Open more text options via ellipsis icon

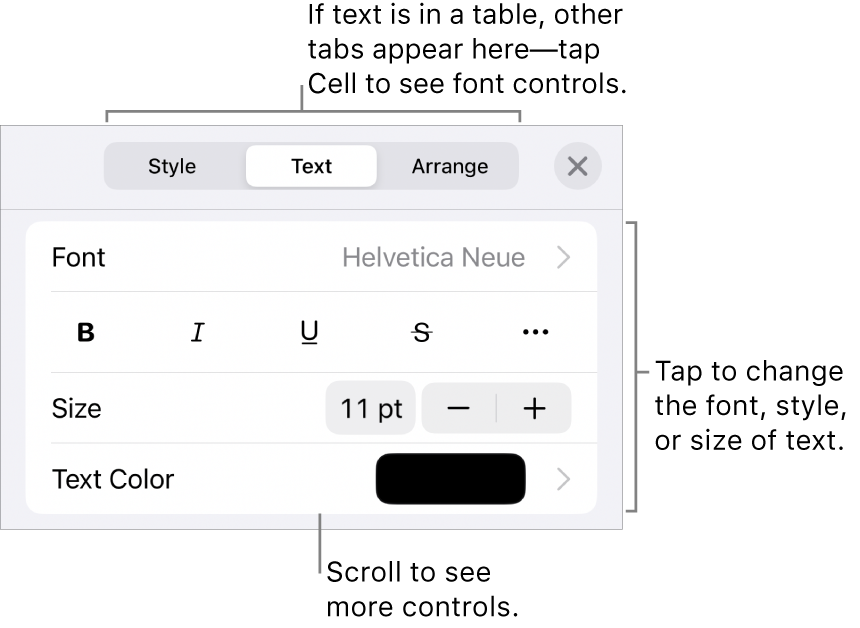[x=535, y=333]
